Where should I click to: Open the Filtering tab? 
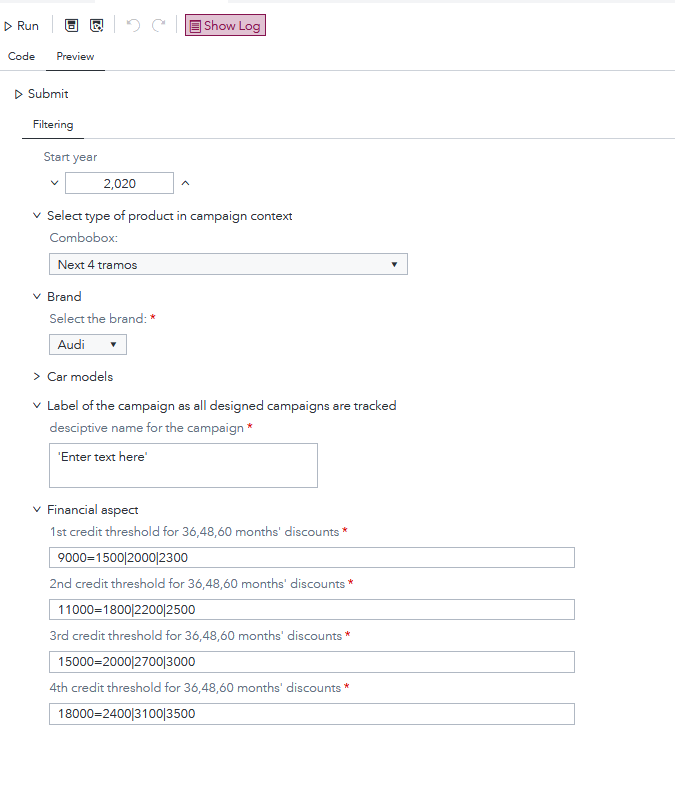[x=53, y=125]
